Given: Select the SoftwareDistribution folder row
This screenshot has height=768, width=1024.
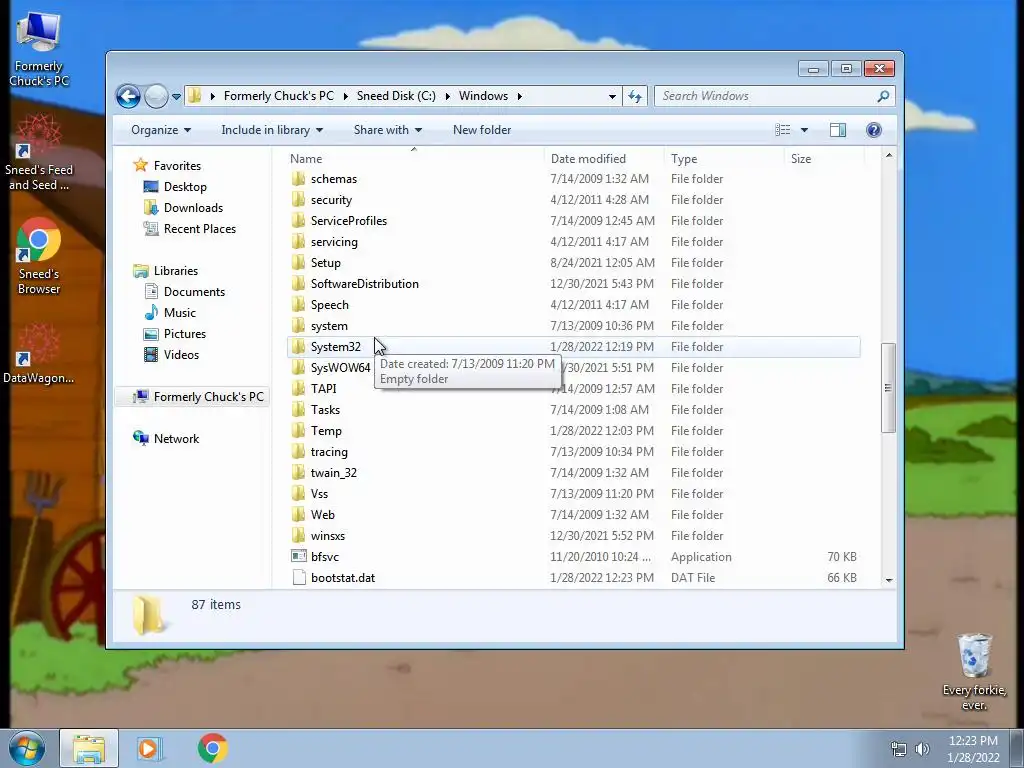Looking at the screenshot, I should click(x=573, y=283).
